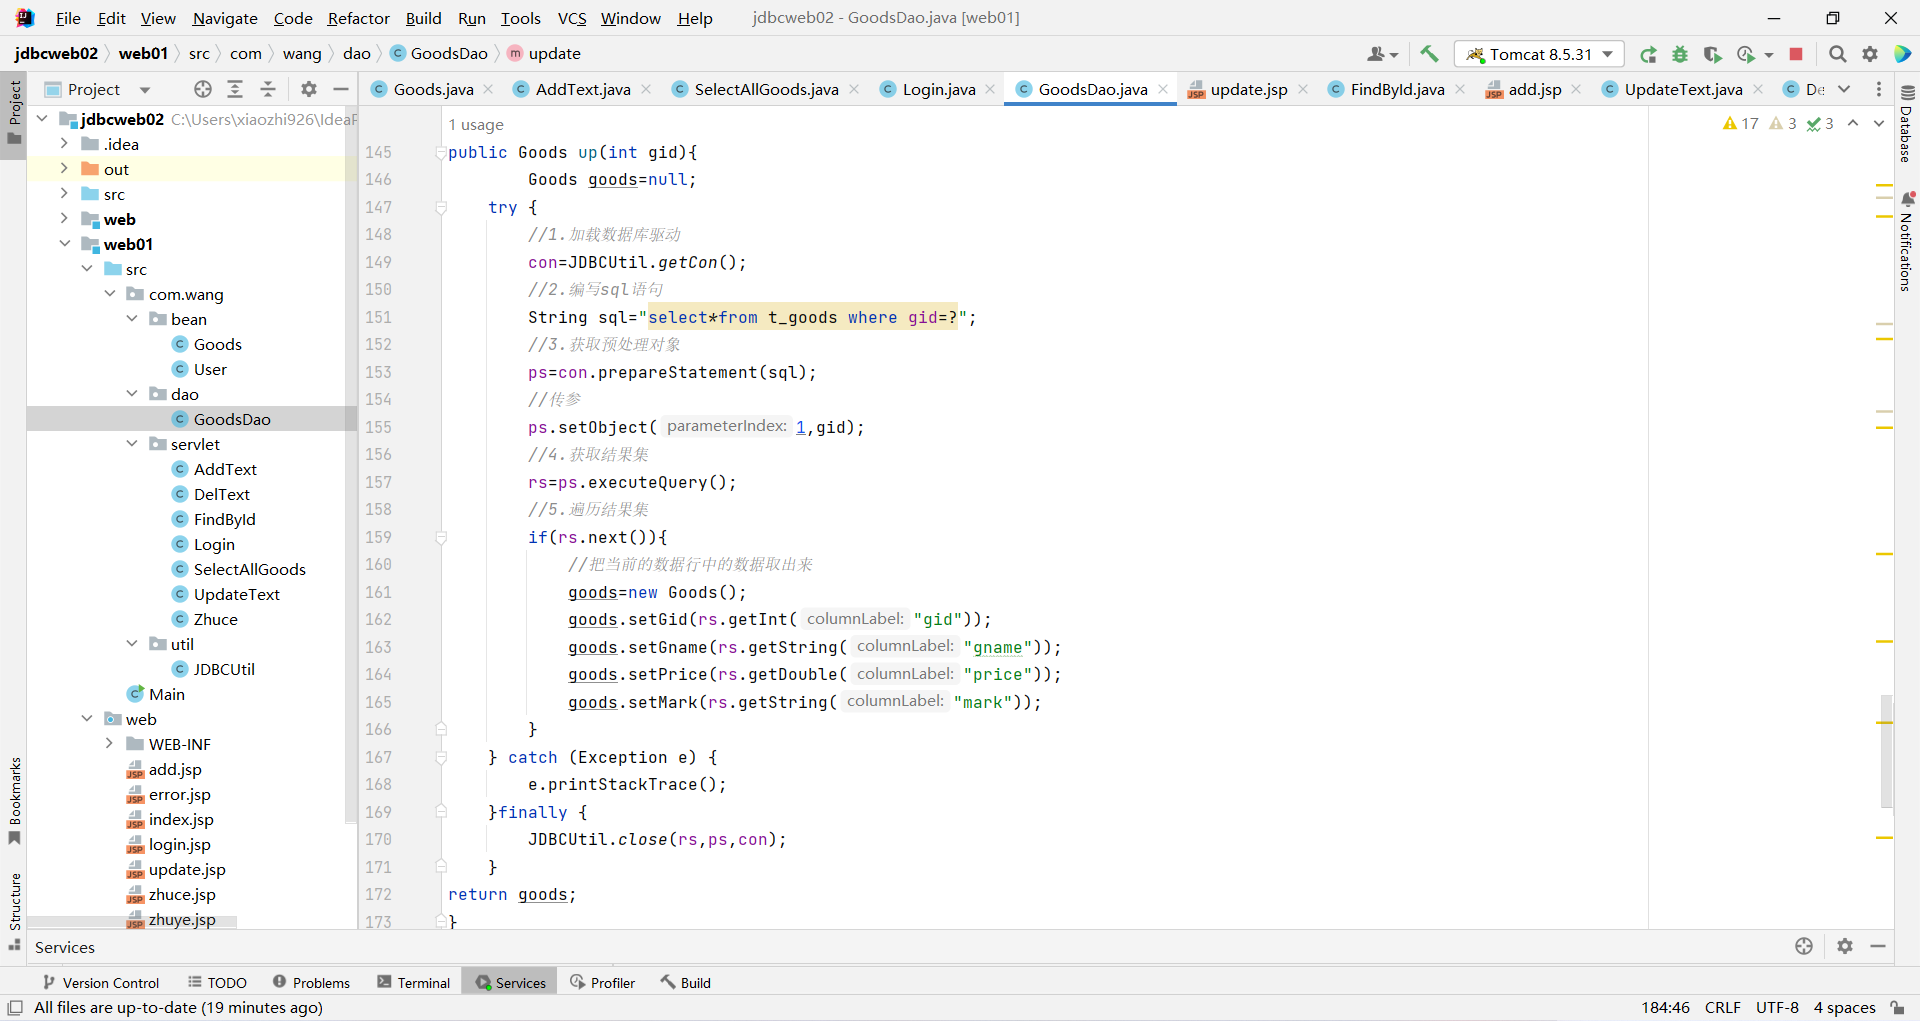Screen dimensions: 1920x1021
Task: Select SelectAllGoods servlet in project tree
Action: click(x=249, y=569)
